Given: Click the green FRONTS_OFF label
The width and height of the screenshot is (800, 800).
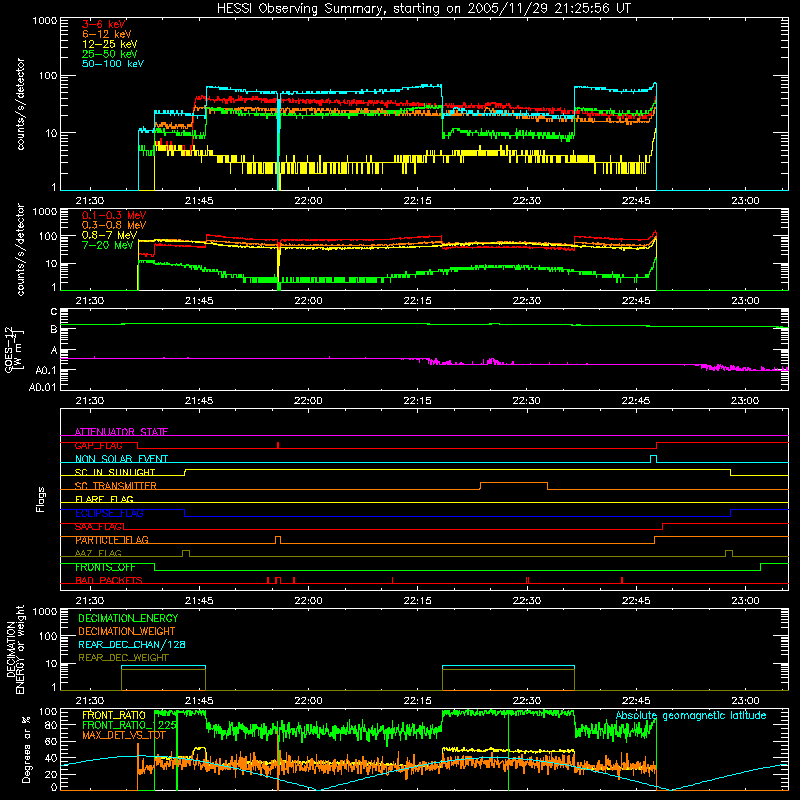Looking at the screenshot, I should [105, 567].
